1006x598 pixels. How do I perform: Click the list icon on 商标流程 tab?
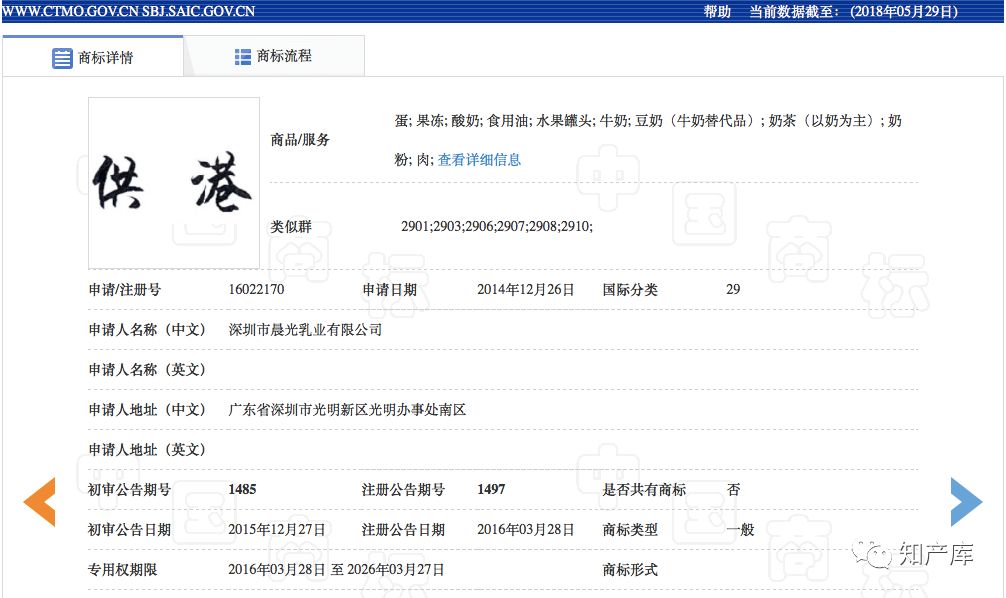pyautogui.click(x=243, y=57)
